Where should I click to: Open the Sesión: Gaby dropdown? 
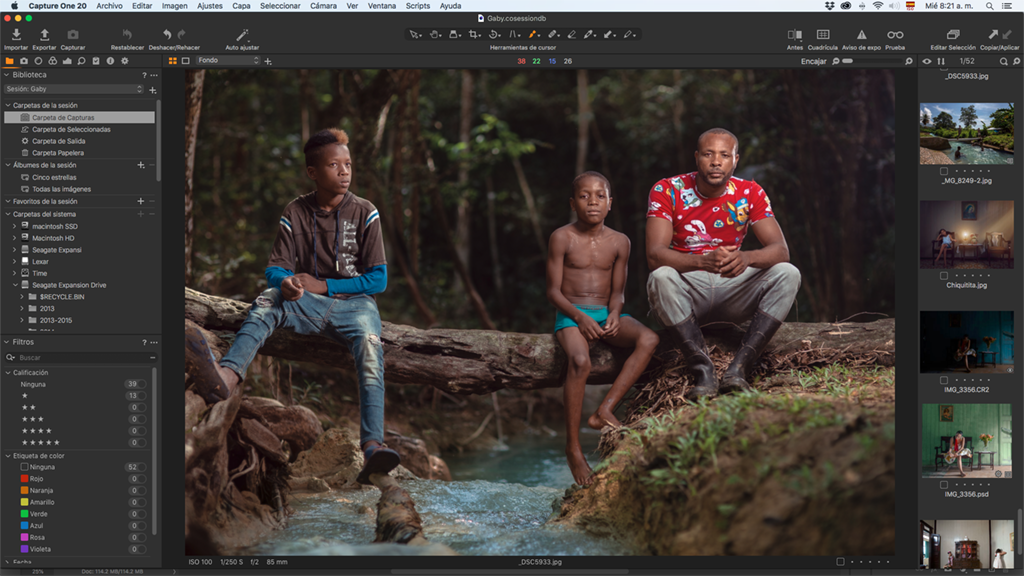click(74, 89)
